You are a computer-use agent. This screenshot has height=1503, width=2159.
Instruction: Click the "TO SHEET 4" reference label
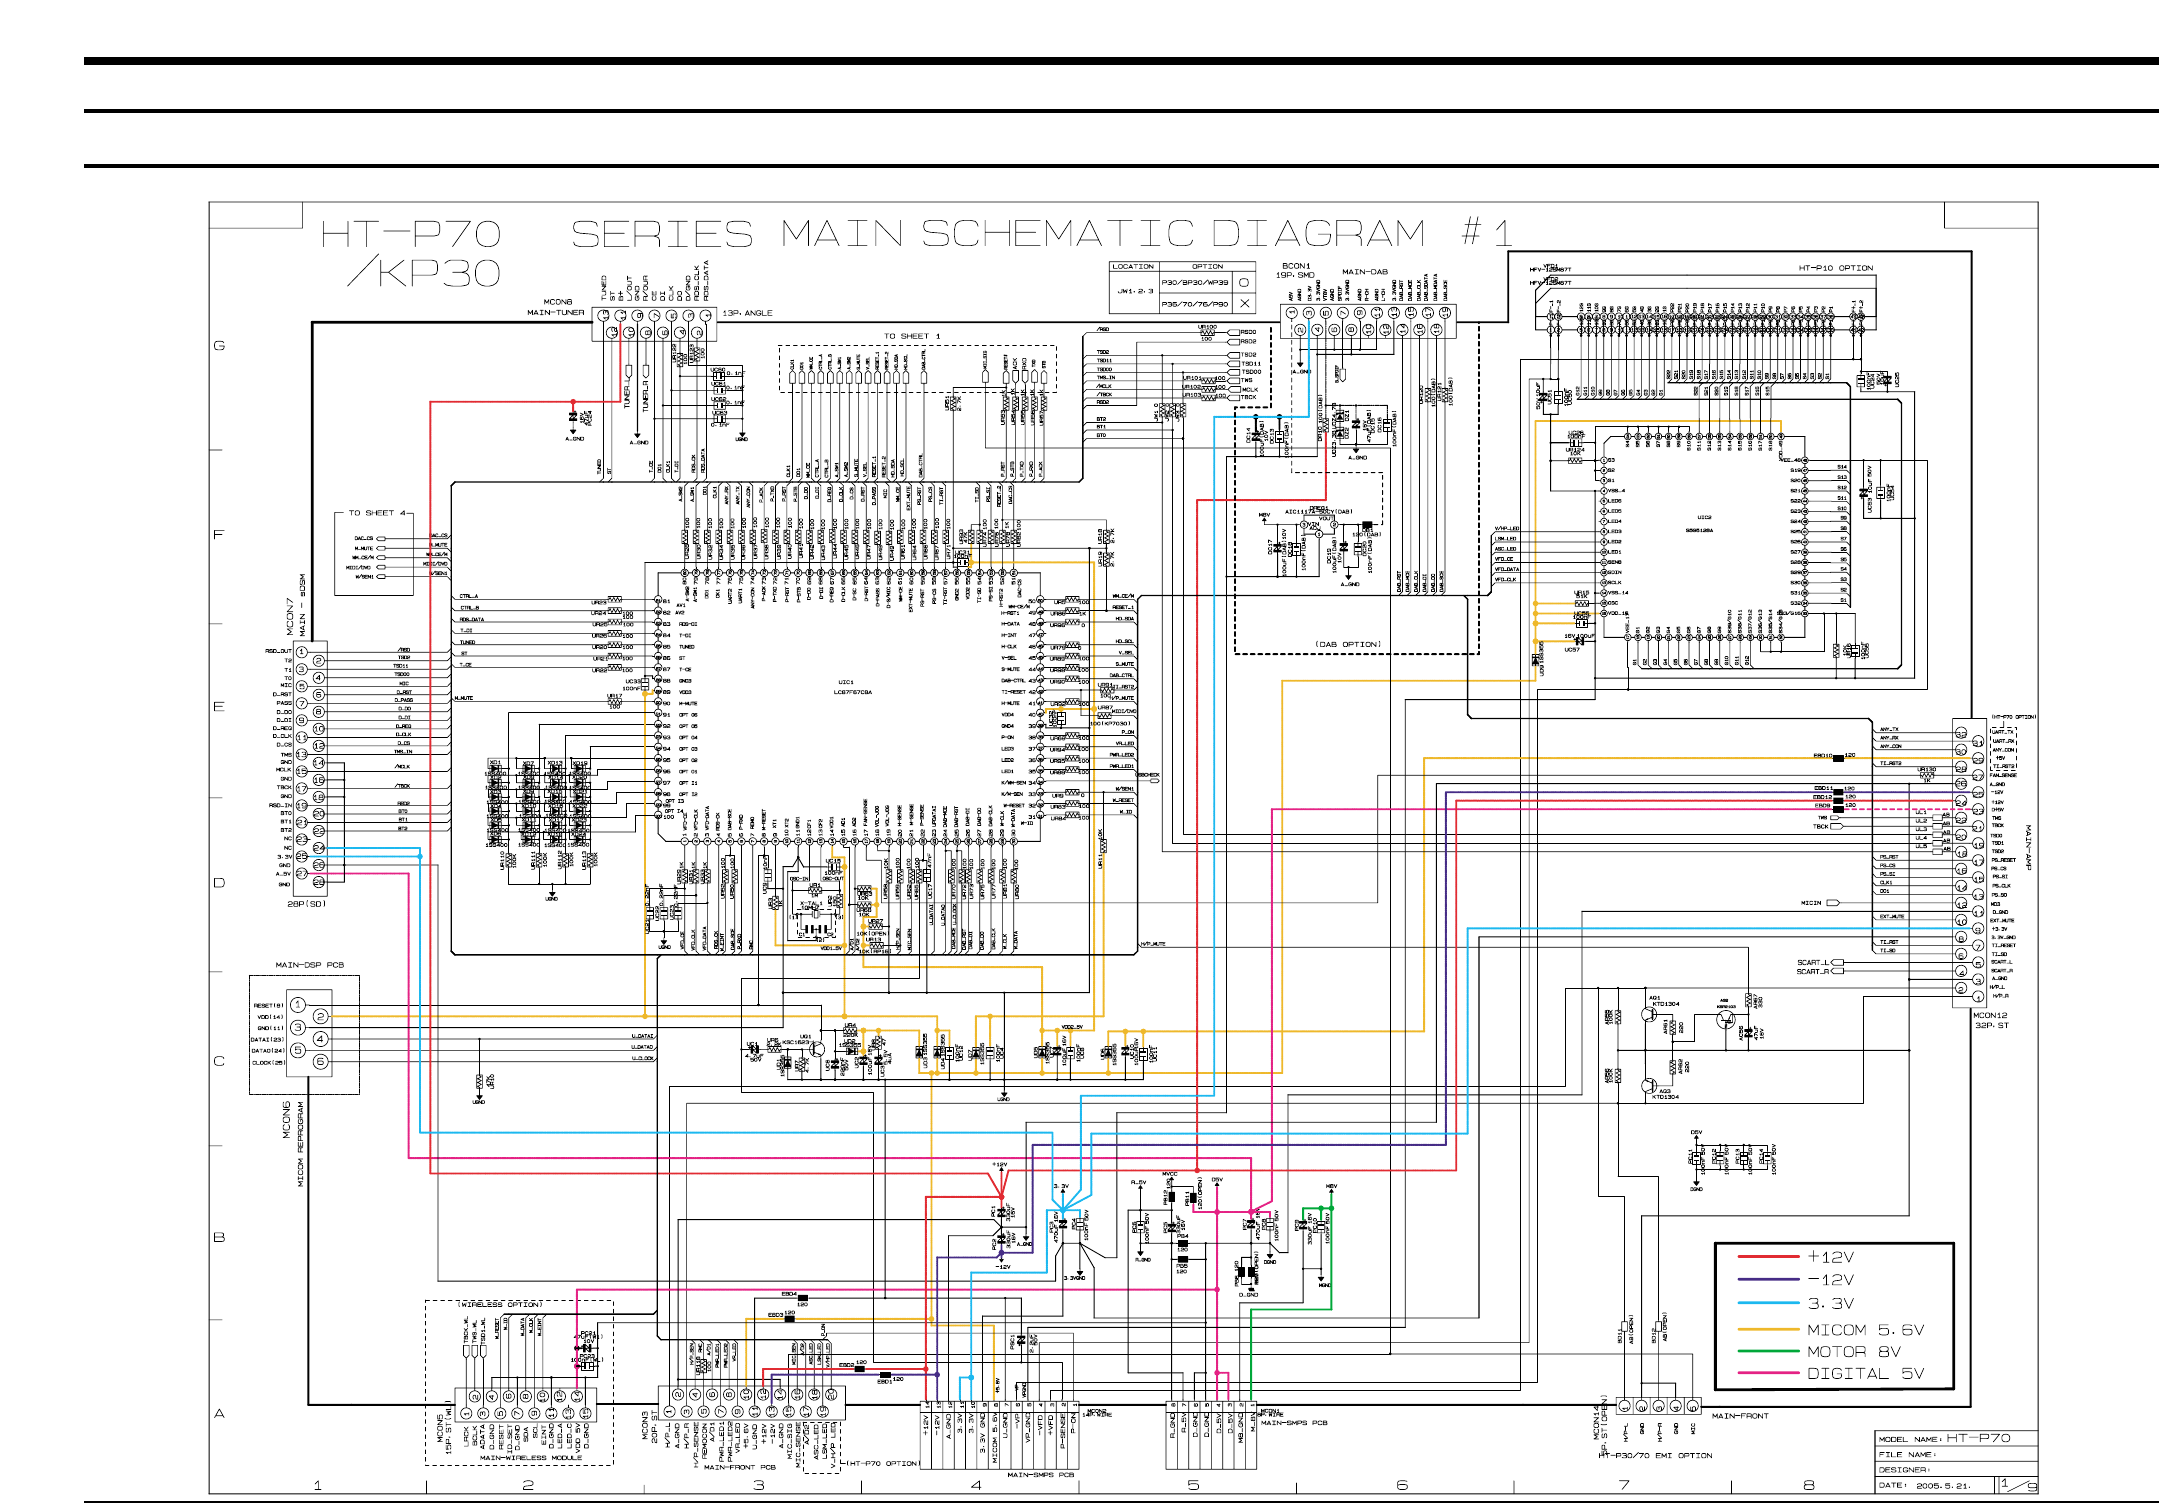[x=379, y=513]
